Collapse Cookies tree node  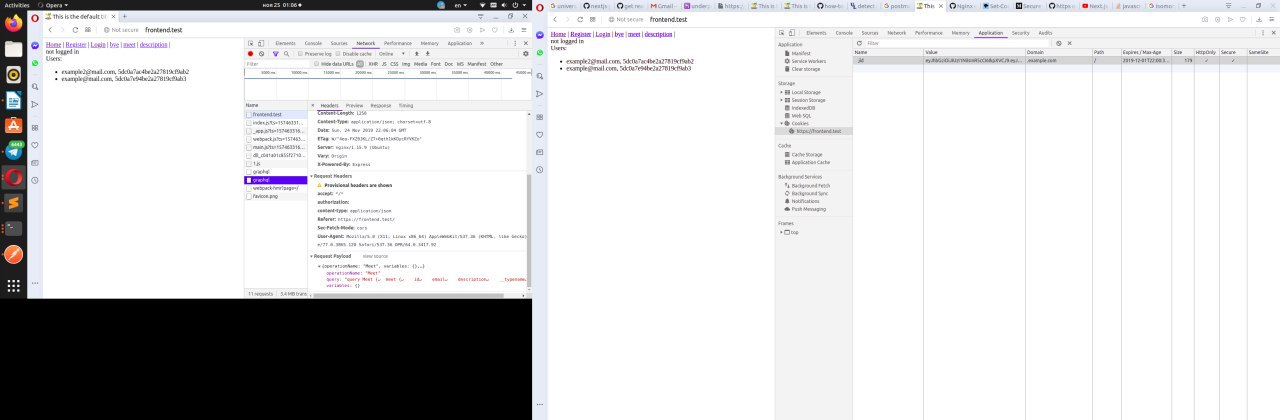click(x=782, y=124)
